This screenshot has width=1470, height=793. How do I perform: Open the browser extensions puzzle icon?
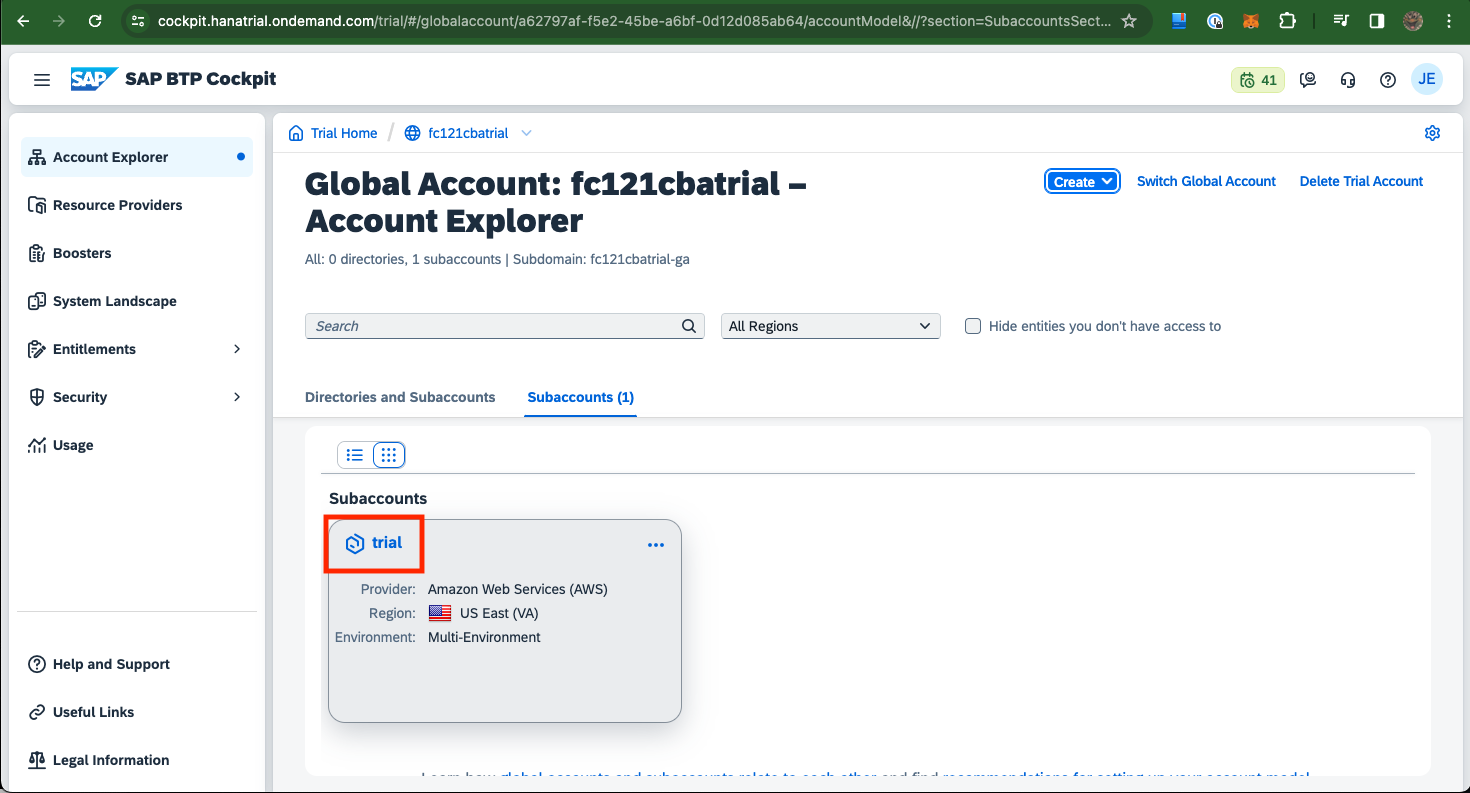(x=1287, y=20)
